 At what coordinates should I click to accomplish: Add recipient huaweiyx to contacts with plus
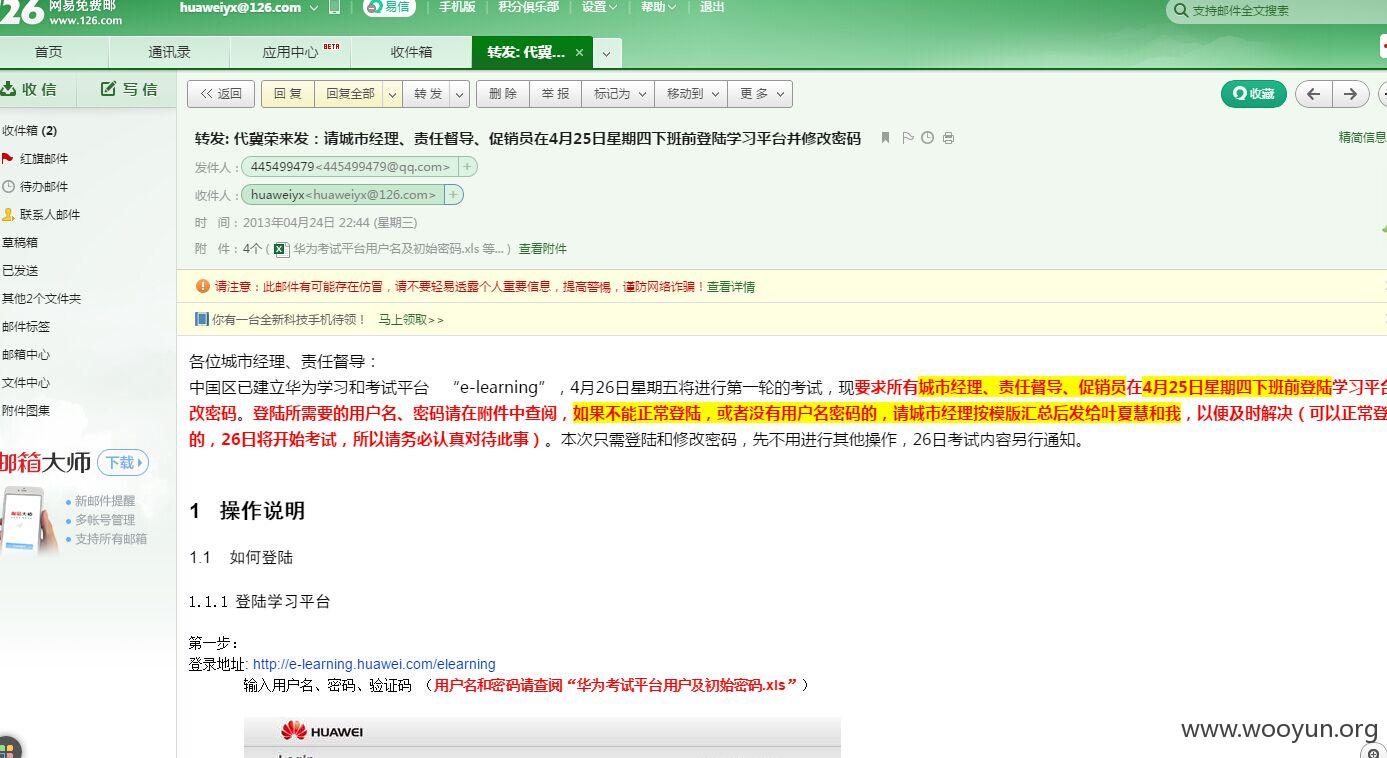point(453,195)
